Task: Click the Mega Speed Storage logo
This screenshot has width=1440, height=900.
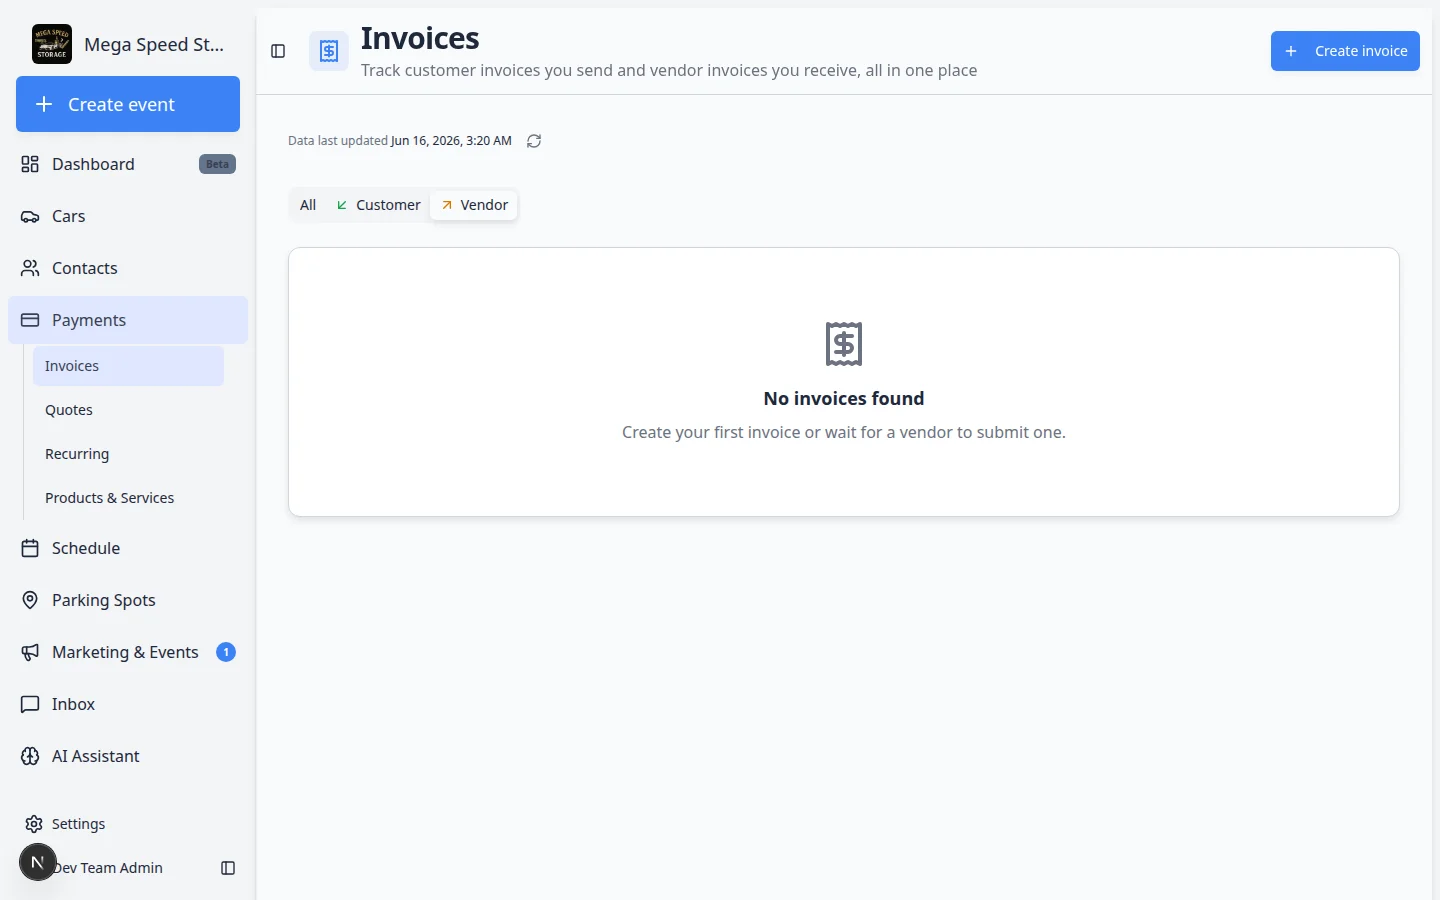Action: click(52, 44)
